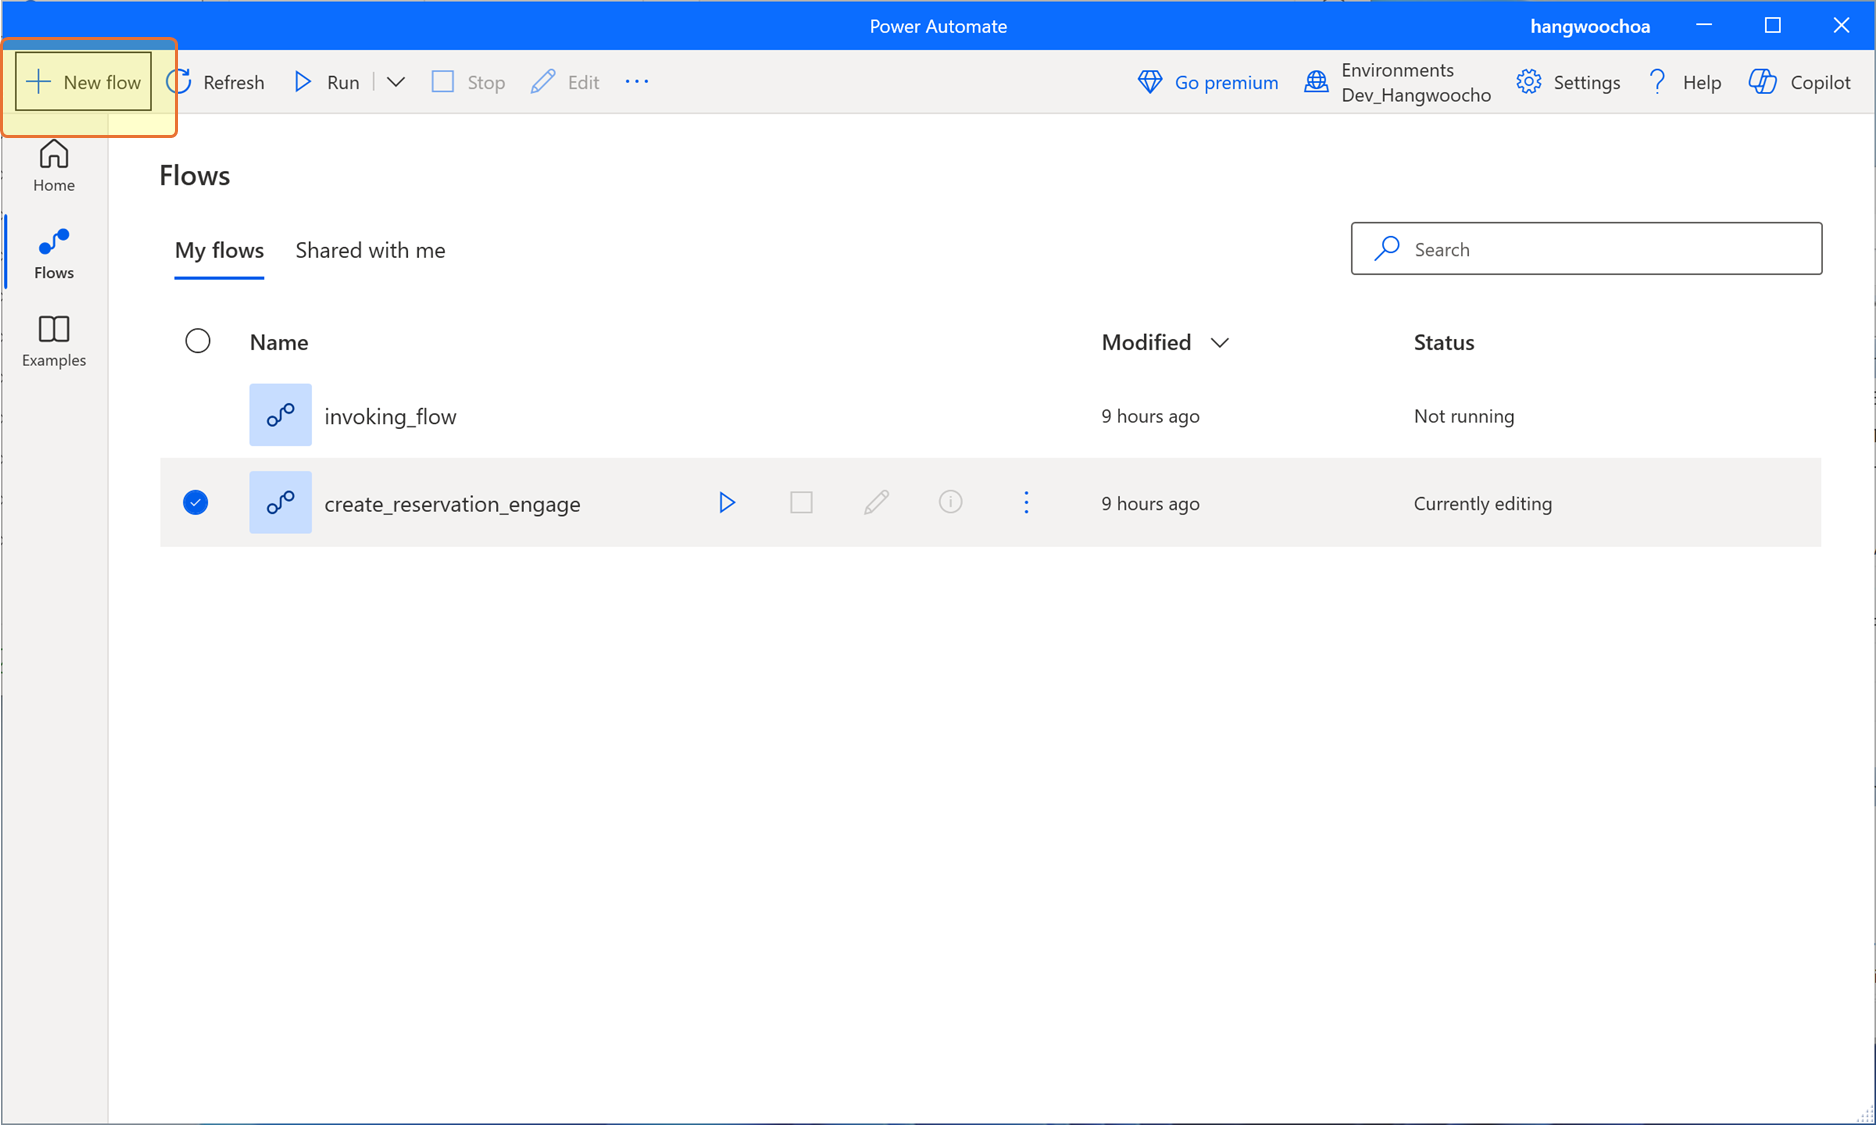
Task: Sort by Modified column header
Action: pos(1165,342)
